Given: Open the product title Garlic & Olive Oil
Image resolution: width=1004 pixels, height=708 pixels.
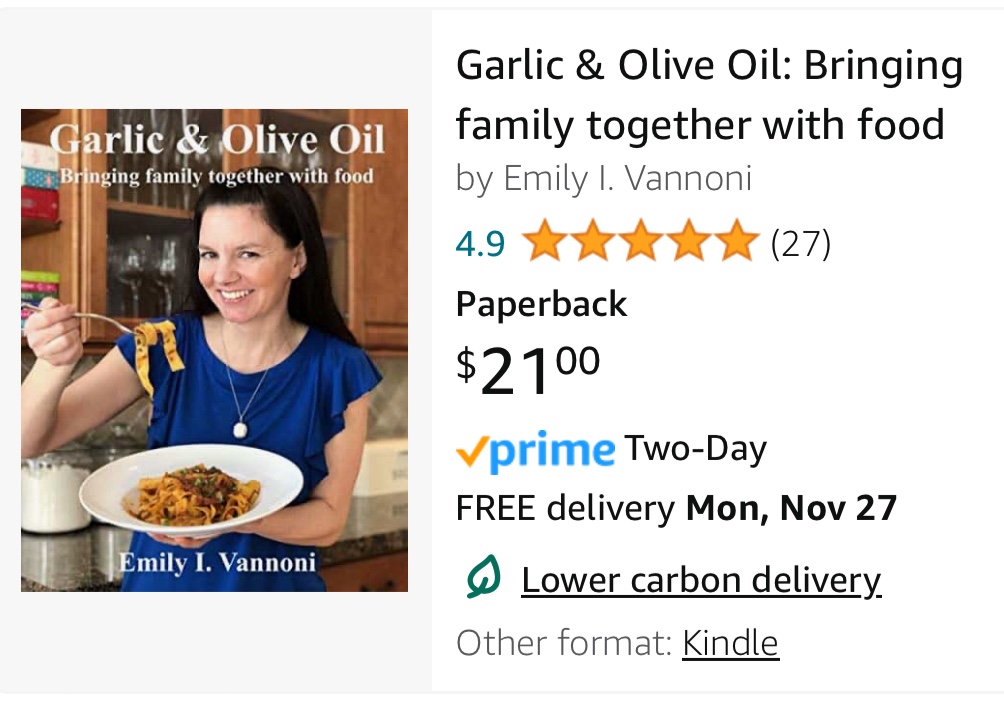Looking at the screenshot, I should click(x=708, y=95).
